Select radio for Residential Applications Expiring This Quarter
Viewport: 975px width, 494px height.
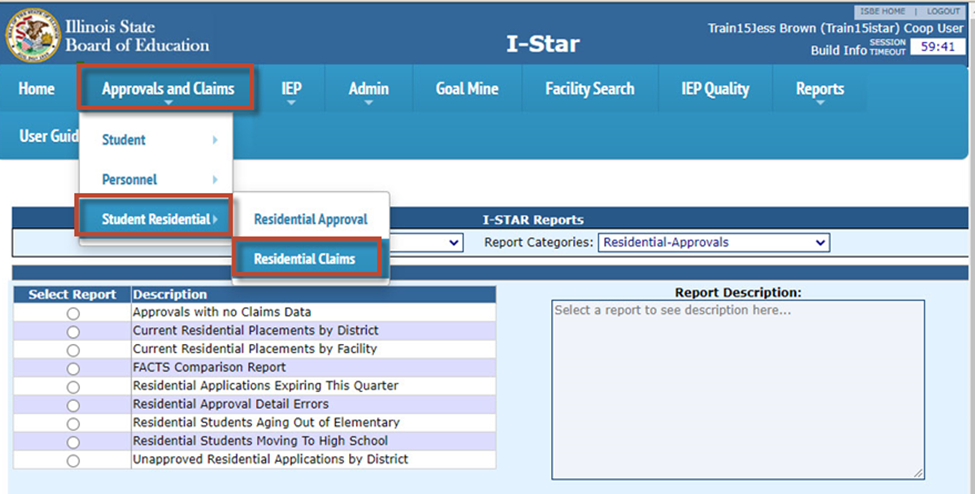click(x=73, y=387)
